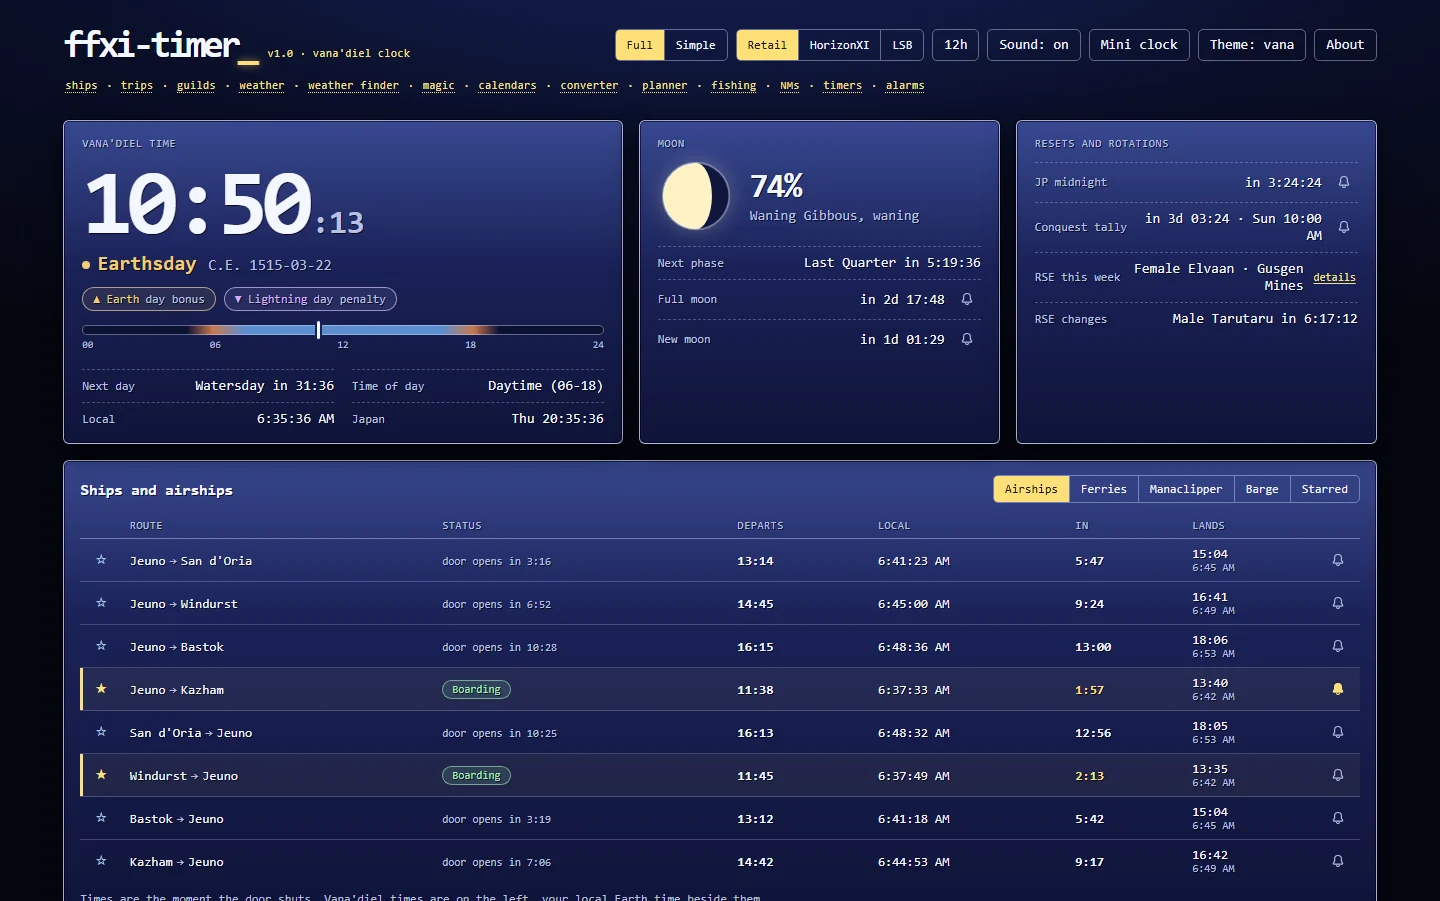This screenshot has width=1440, height=901.
Task: Star the San d'Oria → Jeuno route
Action: coord(101,732)
